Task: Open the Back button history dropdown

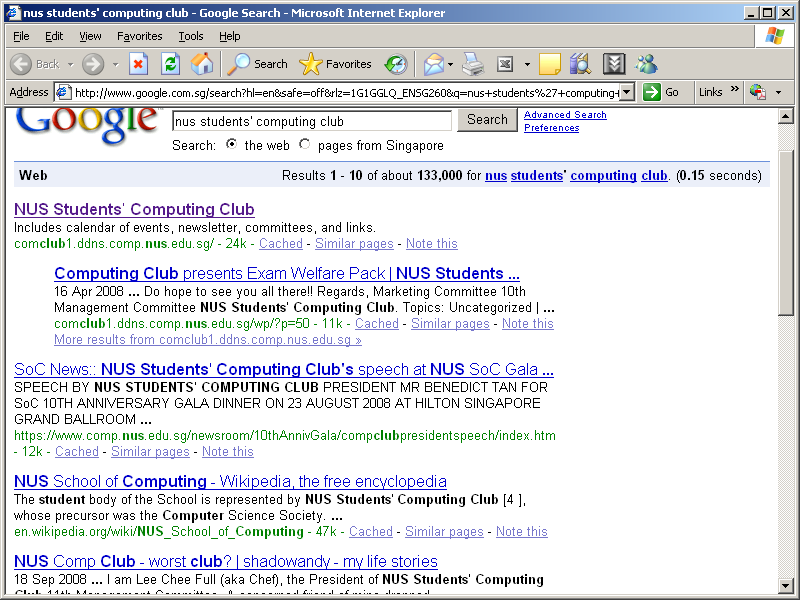Action: click(70, 65)
